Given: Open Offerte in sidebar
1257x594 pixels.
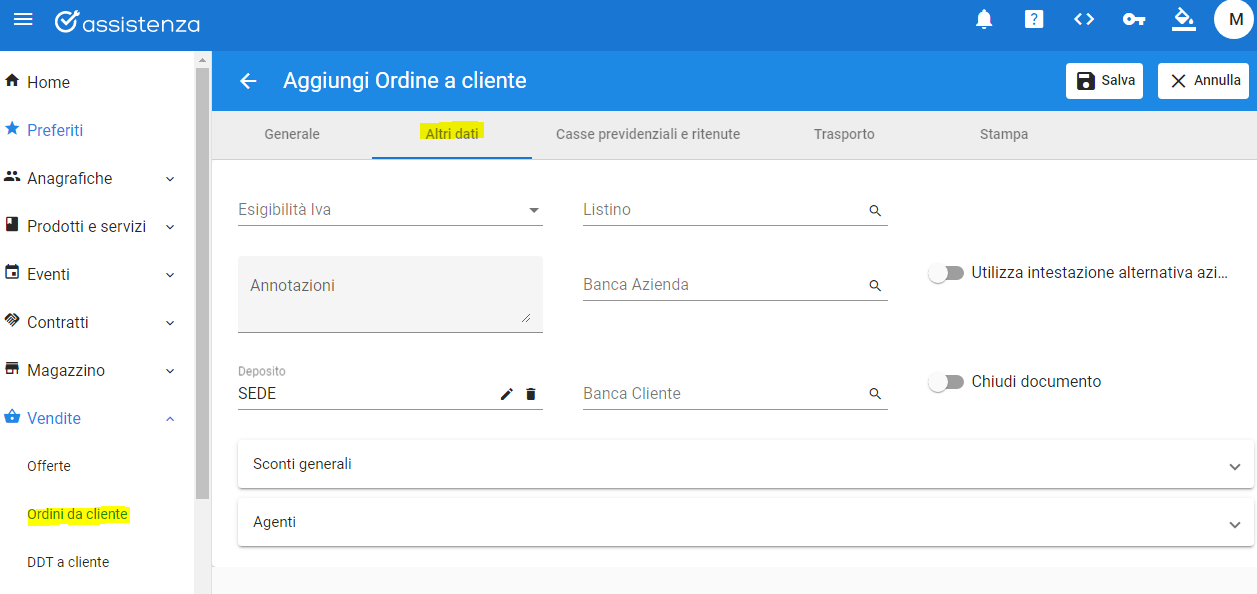Looking at the screenshot, I should pyautogui.click(x=49, y=466).
